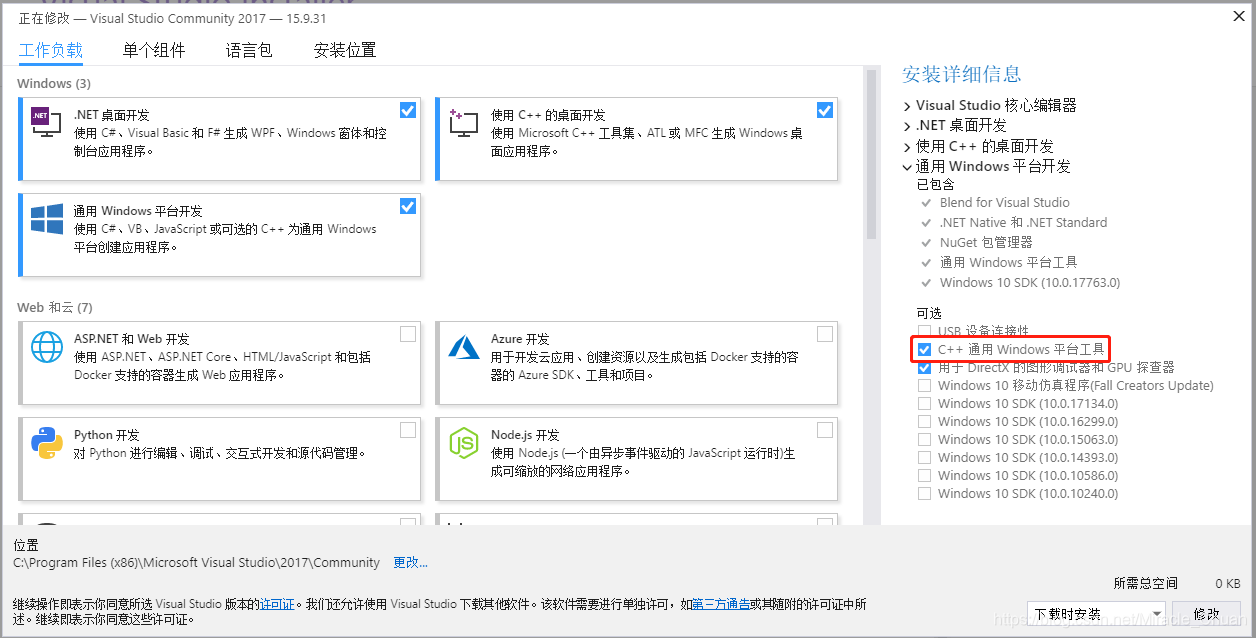The height and width of the screenshot is (638, 1256).
Task: Check the Azure 开发 workload checkbox
Action: pos(824,334)
